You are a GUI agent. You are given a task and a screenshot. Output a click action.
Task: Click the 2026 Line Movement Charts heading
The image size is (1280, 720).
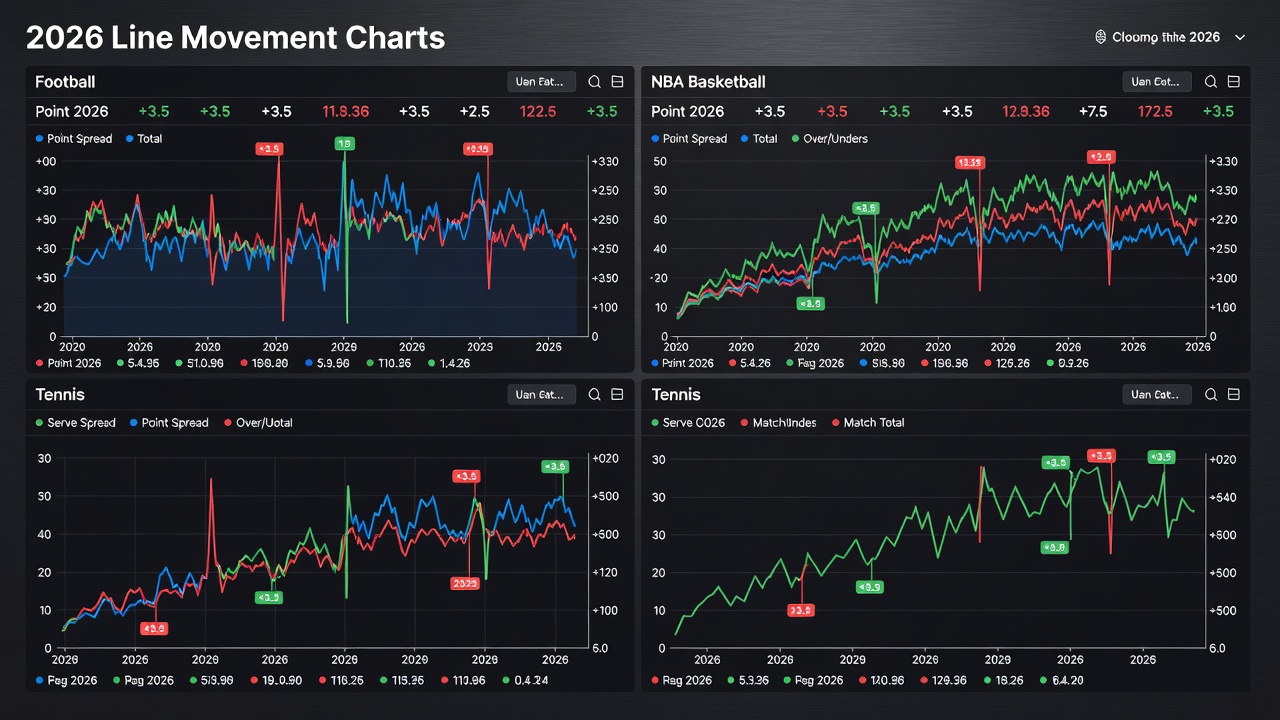point(235,38)
